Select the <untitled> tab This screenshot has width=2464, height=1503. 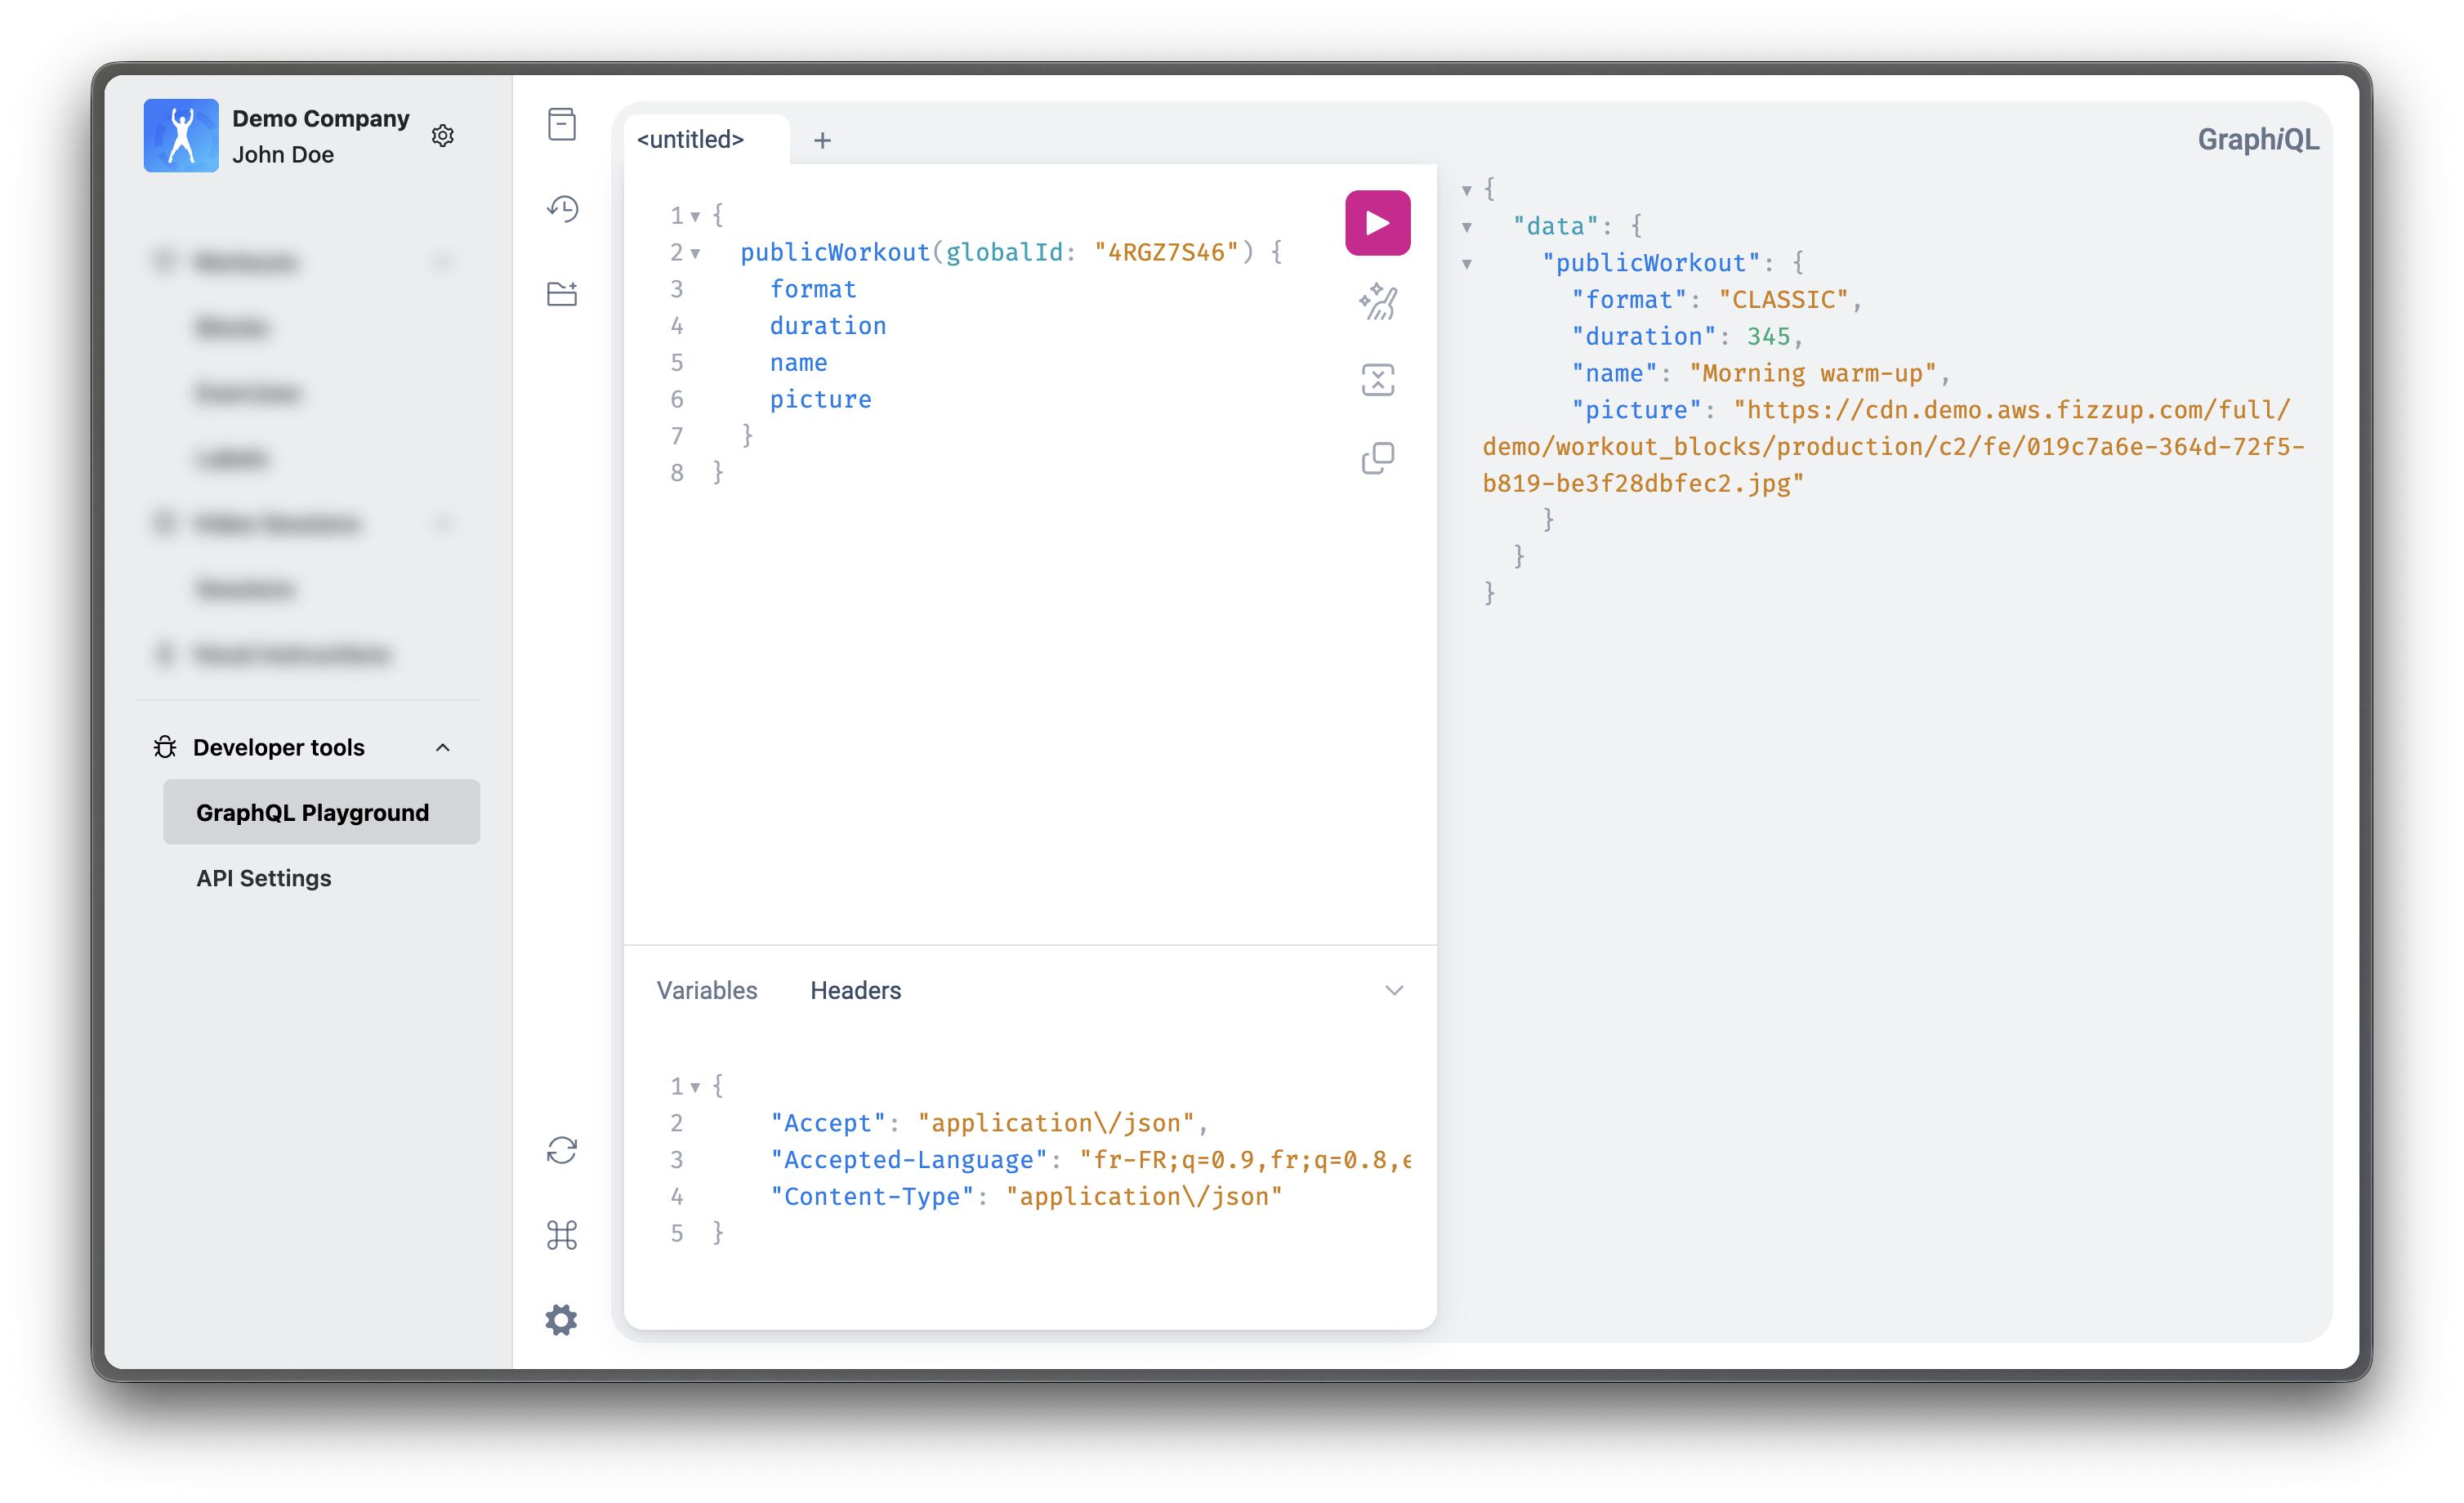tap(691, 139)
